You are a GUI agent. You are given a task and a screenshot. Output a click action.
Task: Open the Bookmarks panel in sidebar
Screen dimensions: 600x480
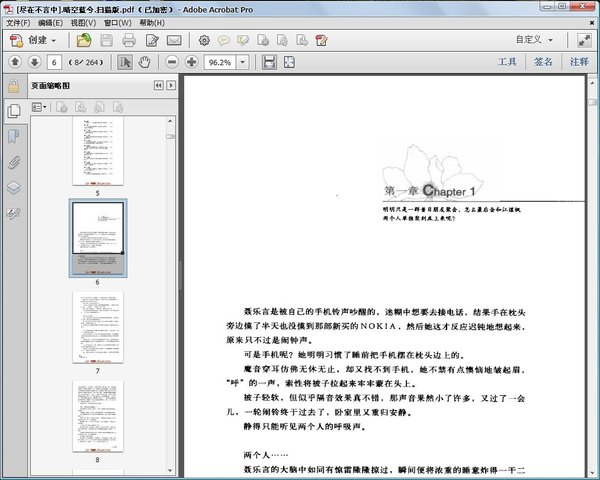[x=14, y=135]
